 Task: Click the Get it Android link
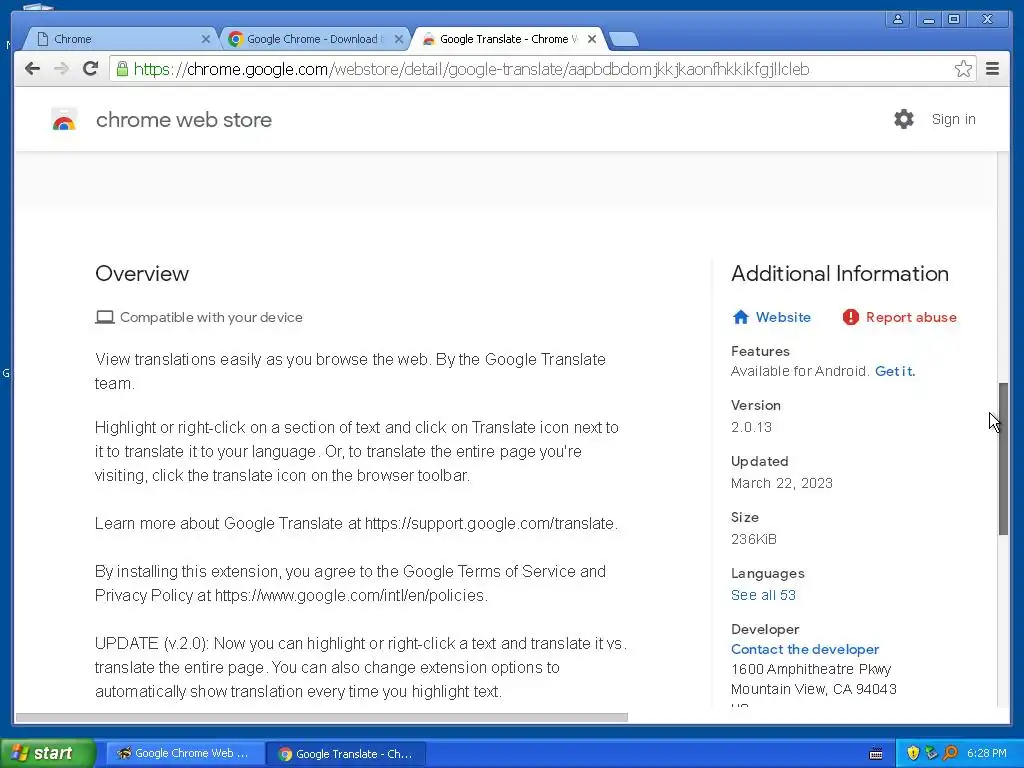point(895,371)
